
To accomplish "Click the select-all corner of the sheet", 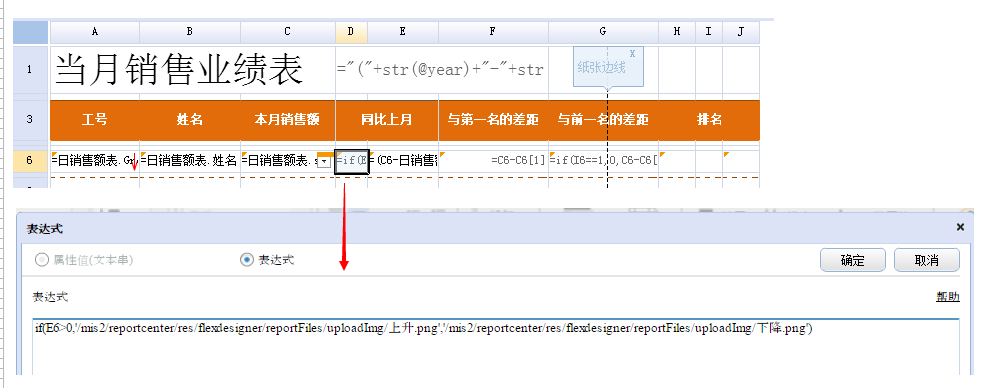I will (30, 31).
